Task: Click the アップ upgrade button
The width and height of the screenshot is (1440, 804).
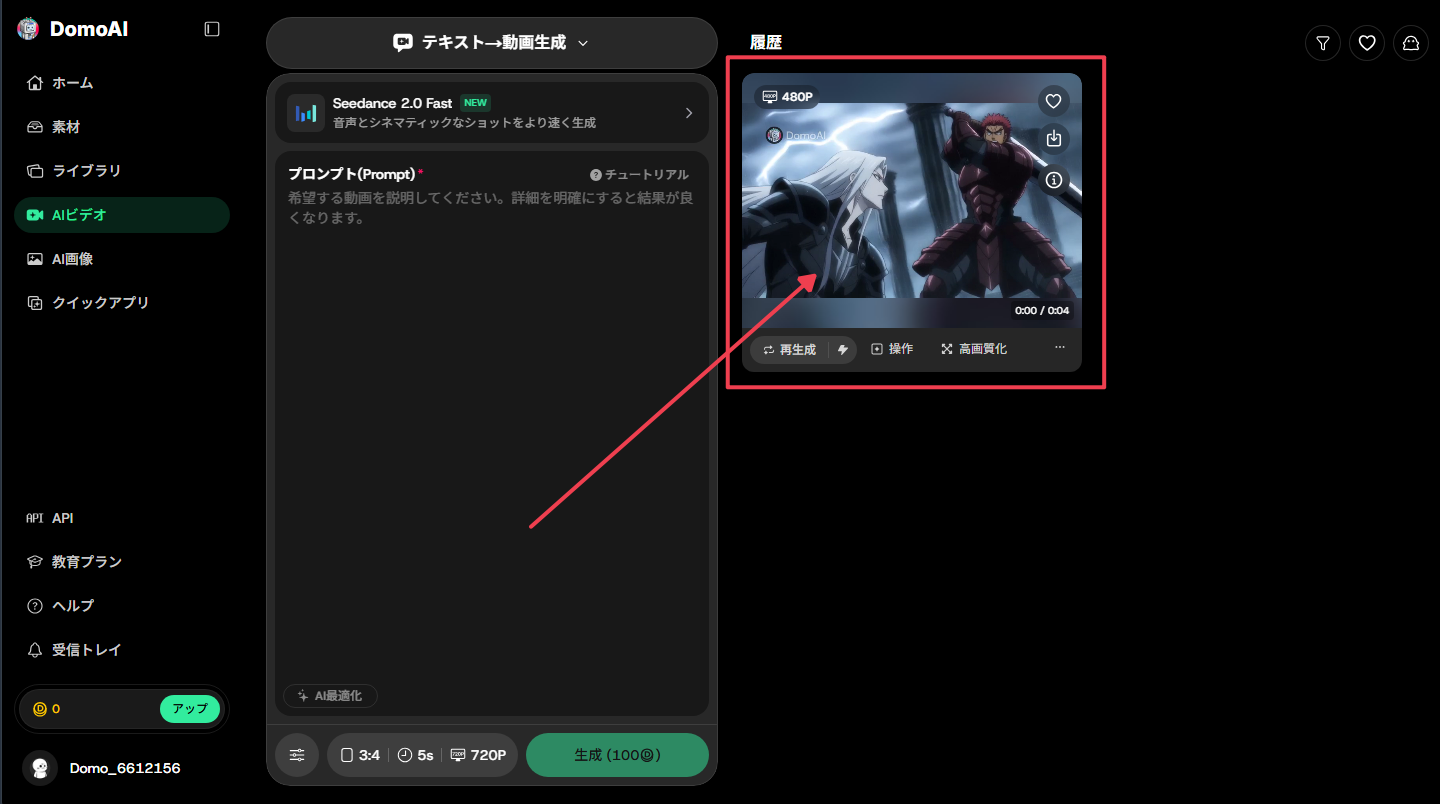Action: 190,709
